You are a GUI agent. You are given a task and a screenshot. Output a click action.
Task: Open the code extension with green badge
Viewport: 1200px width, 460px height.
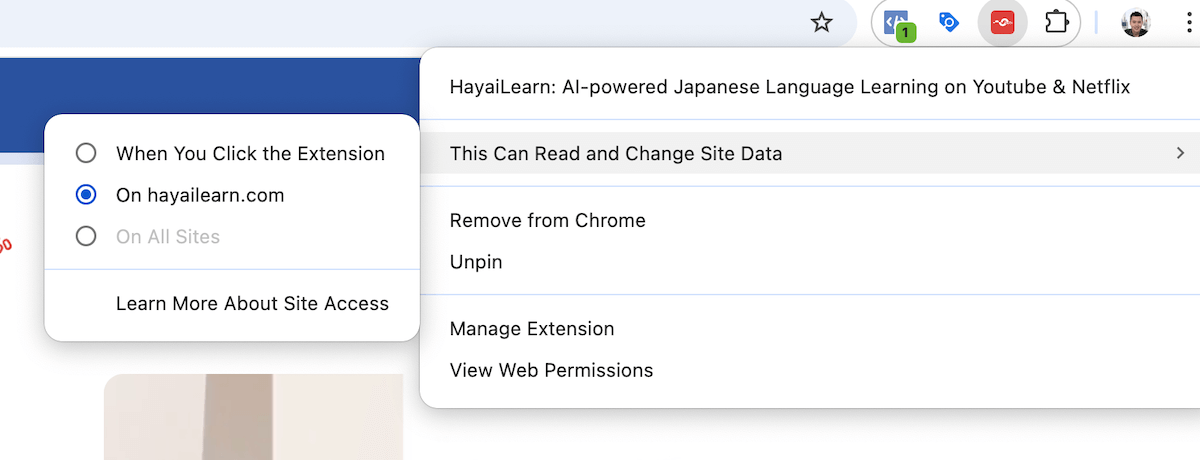click(x=898, y=23)
